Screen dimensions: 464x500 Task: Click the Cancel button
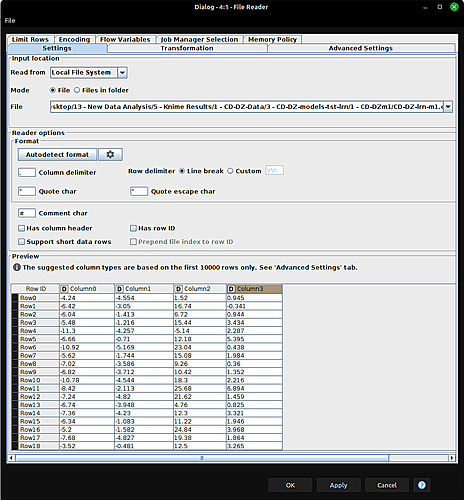[x=387, y=485]
